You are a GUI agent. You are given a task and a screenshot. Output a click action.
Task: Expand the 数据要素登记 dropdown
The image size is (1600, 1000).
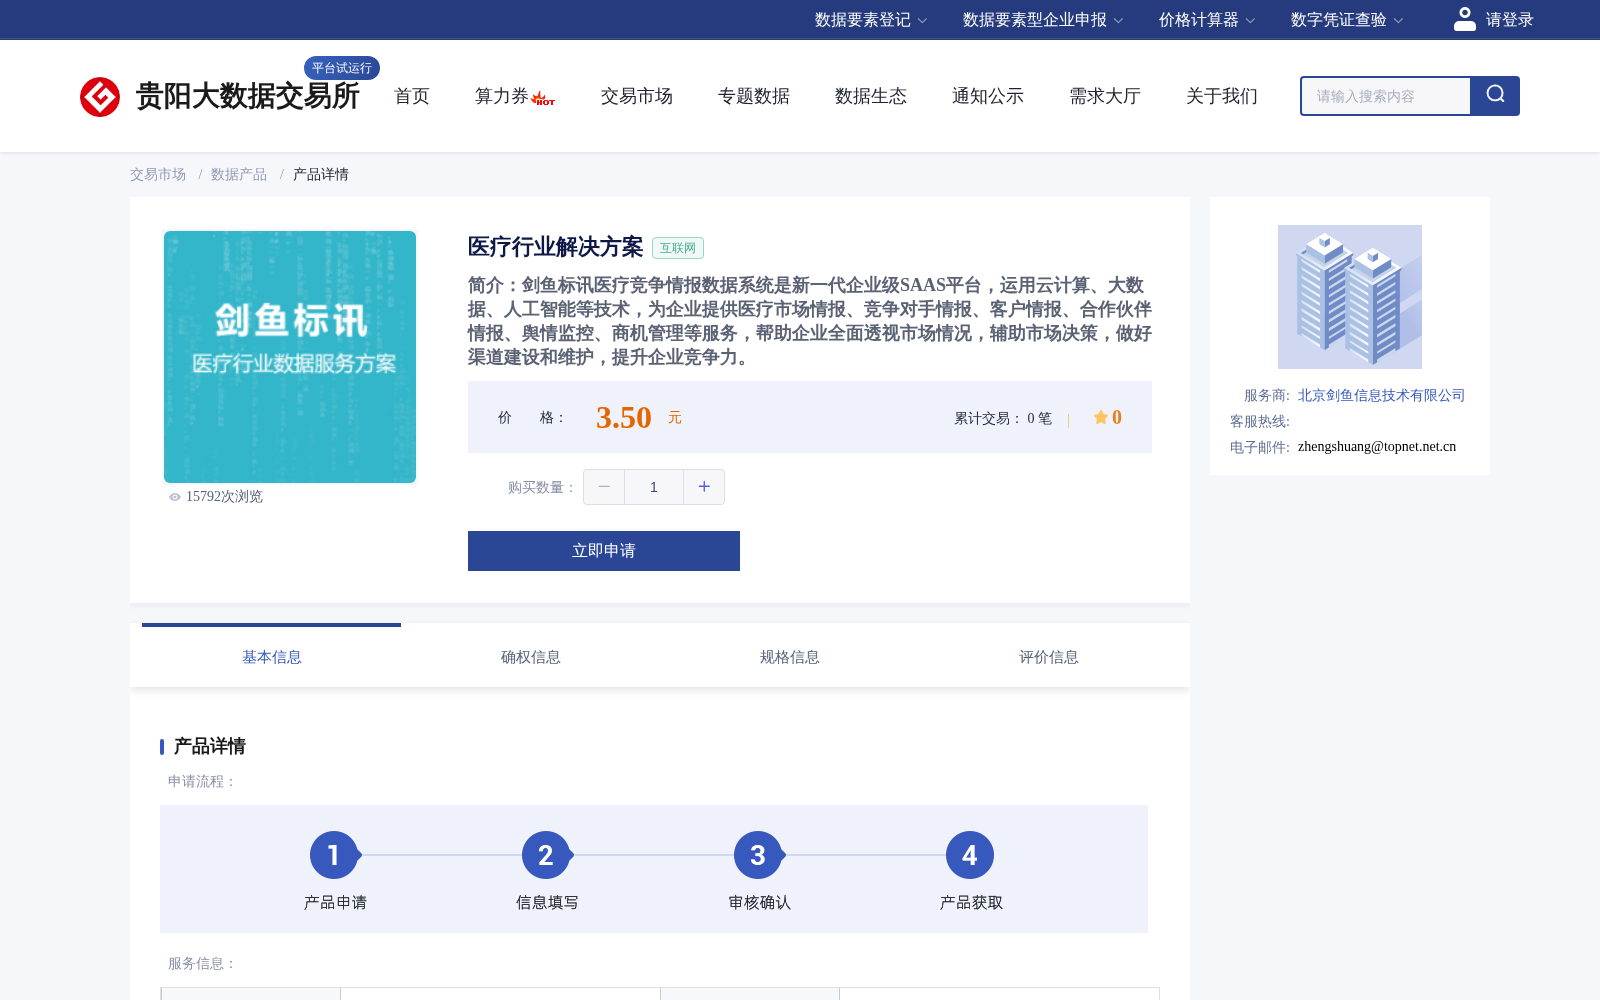coord(871,20)
